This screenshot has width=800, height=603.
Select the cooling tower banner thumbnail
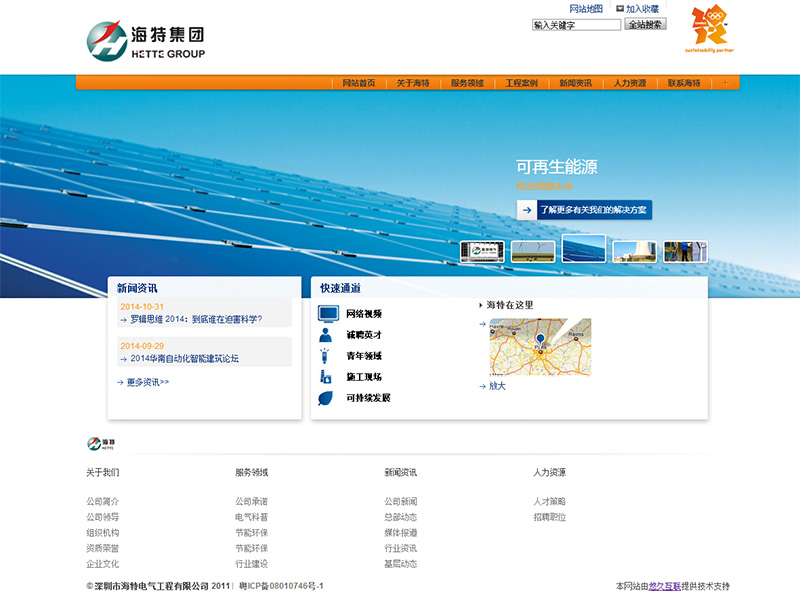point(634,251)
